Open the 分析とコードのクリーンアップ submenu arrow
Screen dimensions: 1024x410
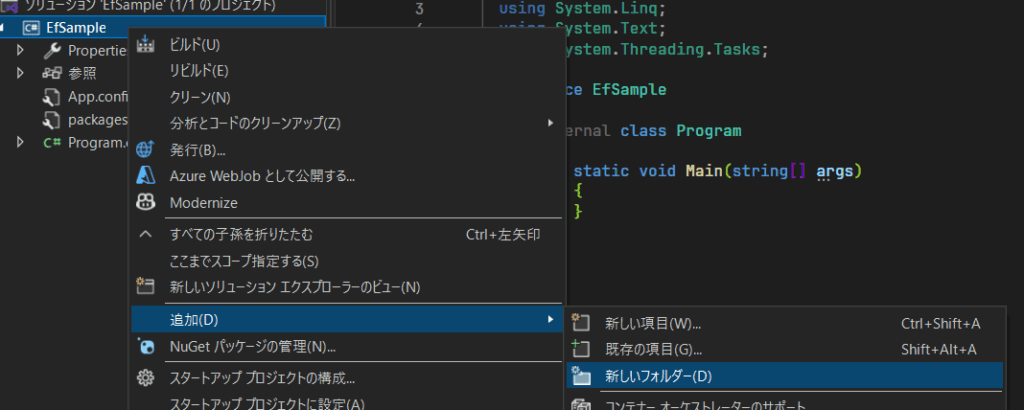pyautogui.click(x=549, y=123)
